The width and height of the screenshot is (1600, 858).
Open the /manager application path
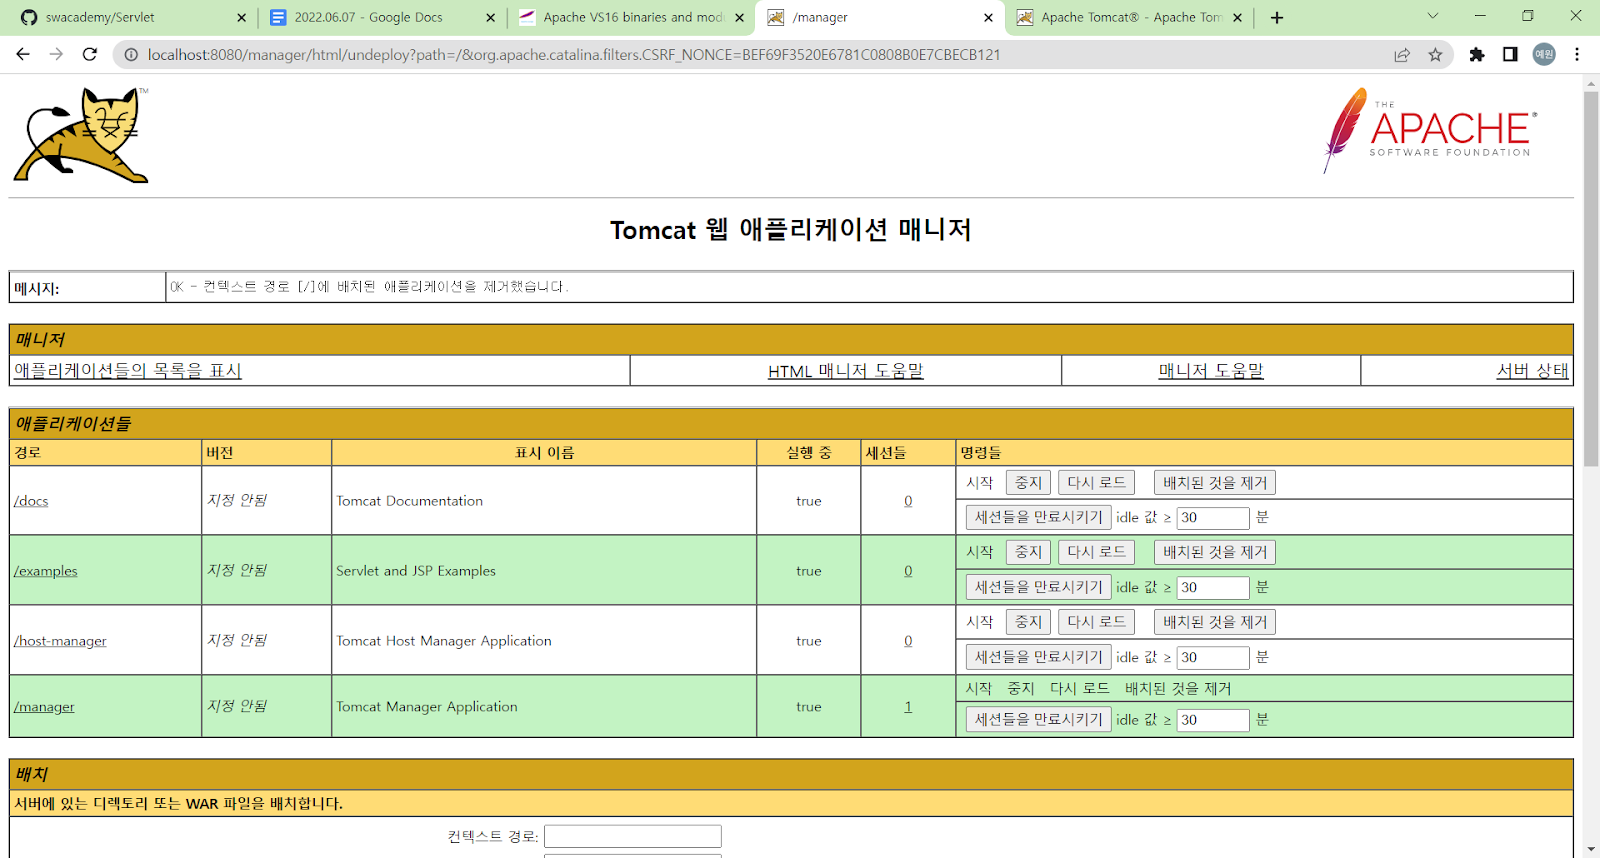[44, 707]
